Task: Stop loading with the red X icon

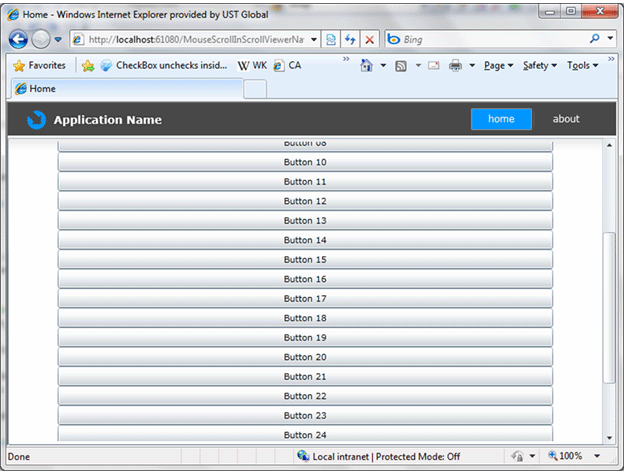Action: [370, 39]
